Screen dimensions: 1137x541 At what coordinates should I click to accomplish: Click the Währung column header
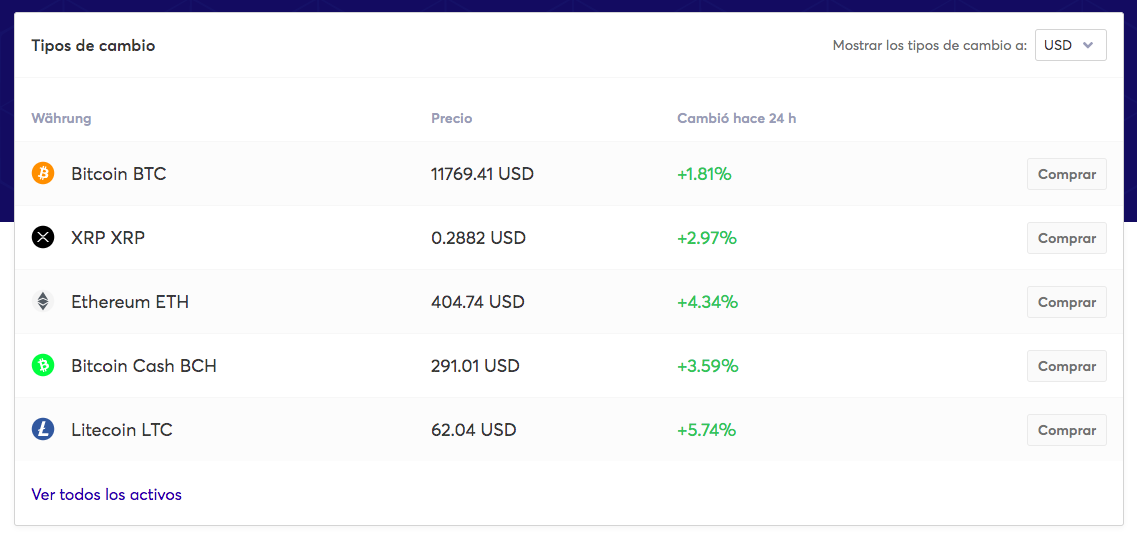(x=61, y=118)
